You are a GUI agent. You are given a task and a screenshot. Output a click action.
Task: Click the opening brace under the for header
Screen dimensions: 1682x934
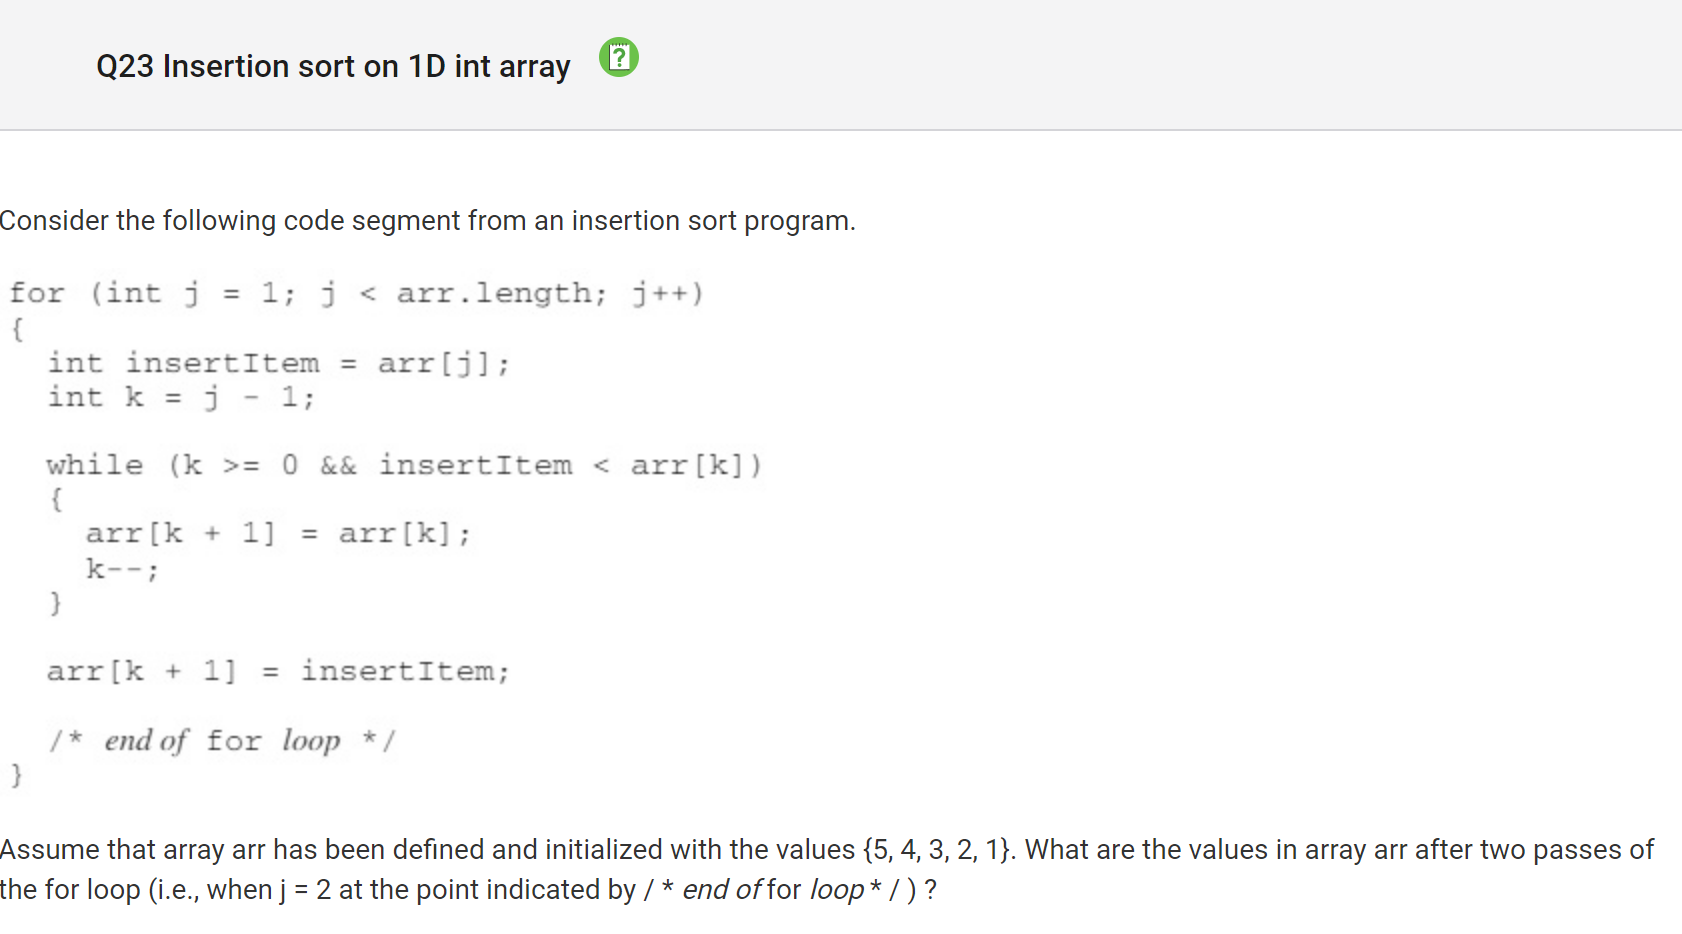pos(17,328)
